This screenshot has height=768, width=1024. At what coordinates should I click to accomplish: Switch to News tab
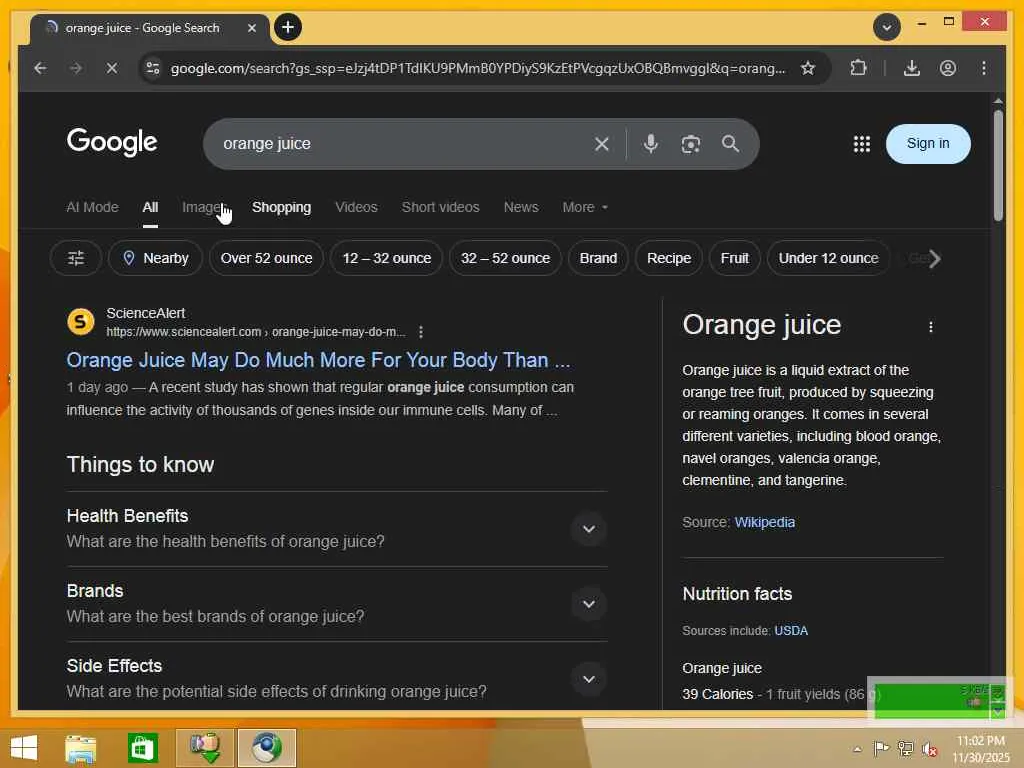coord(520,207)
